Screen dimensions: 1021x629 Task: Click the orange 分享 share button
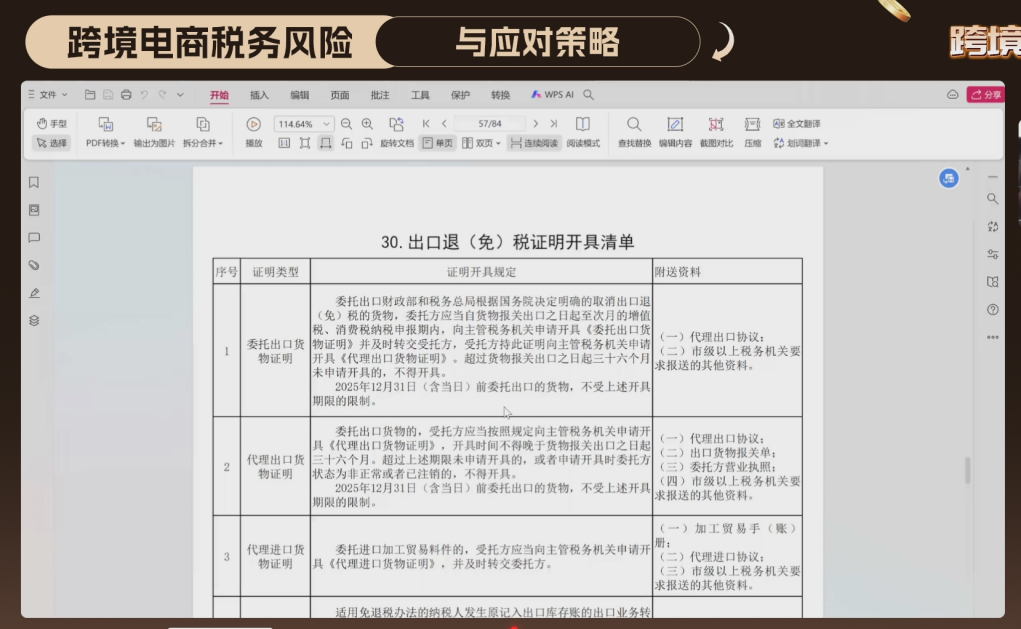(988, 93)
